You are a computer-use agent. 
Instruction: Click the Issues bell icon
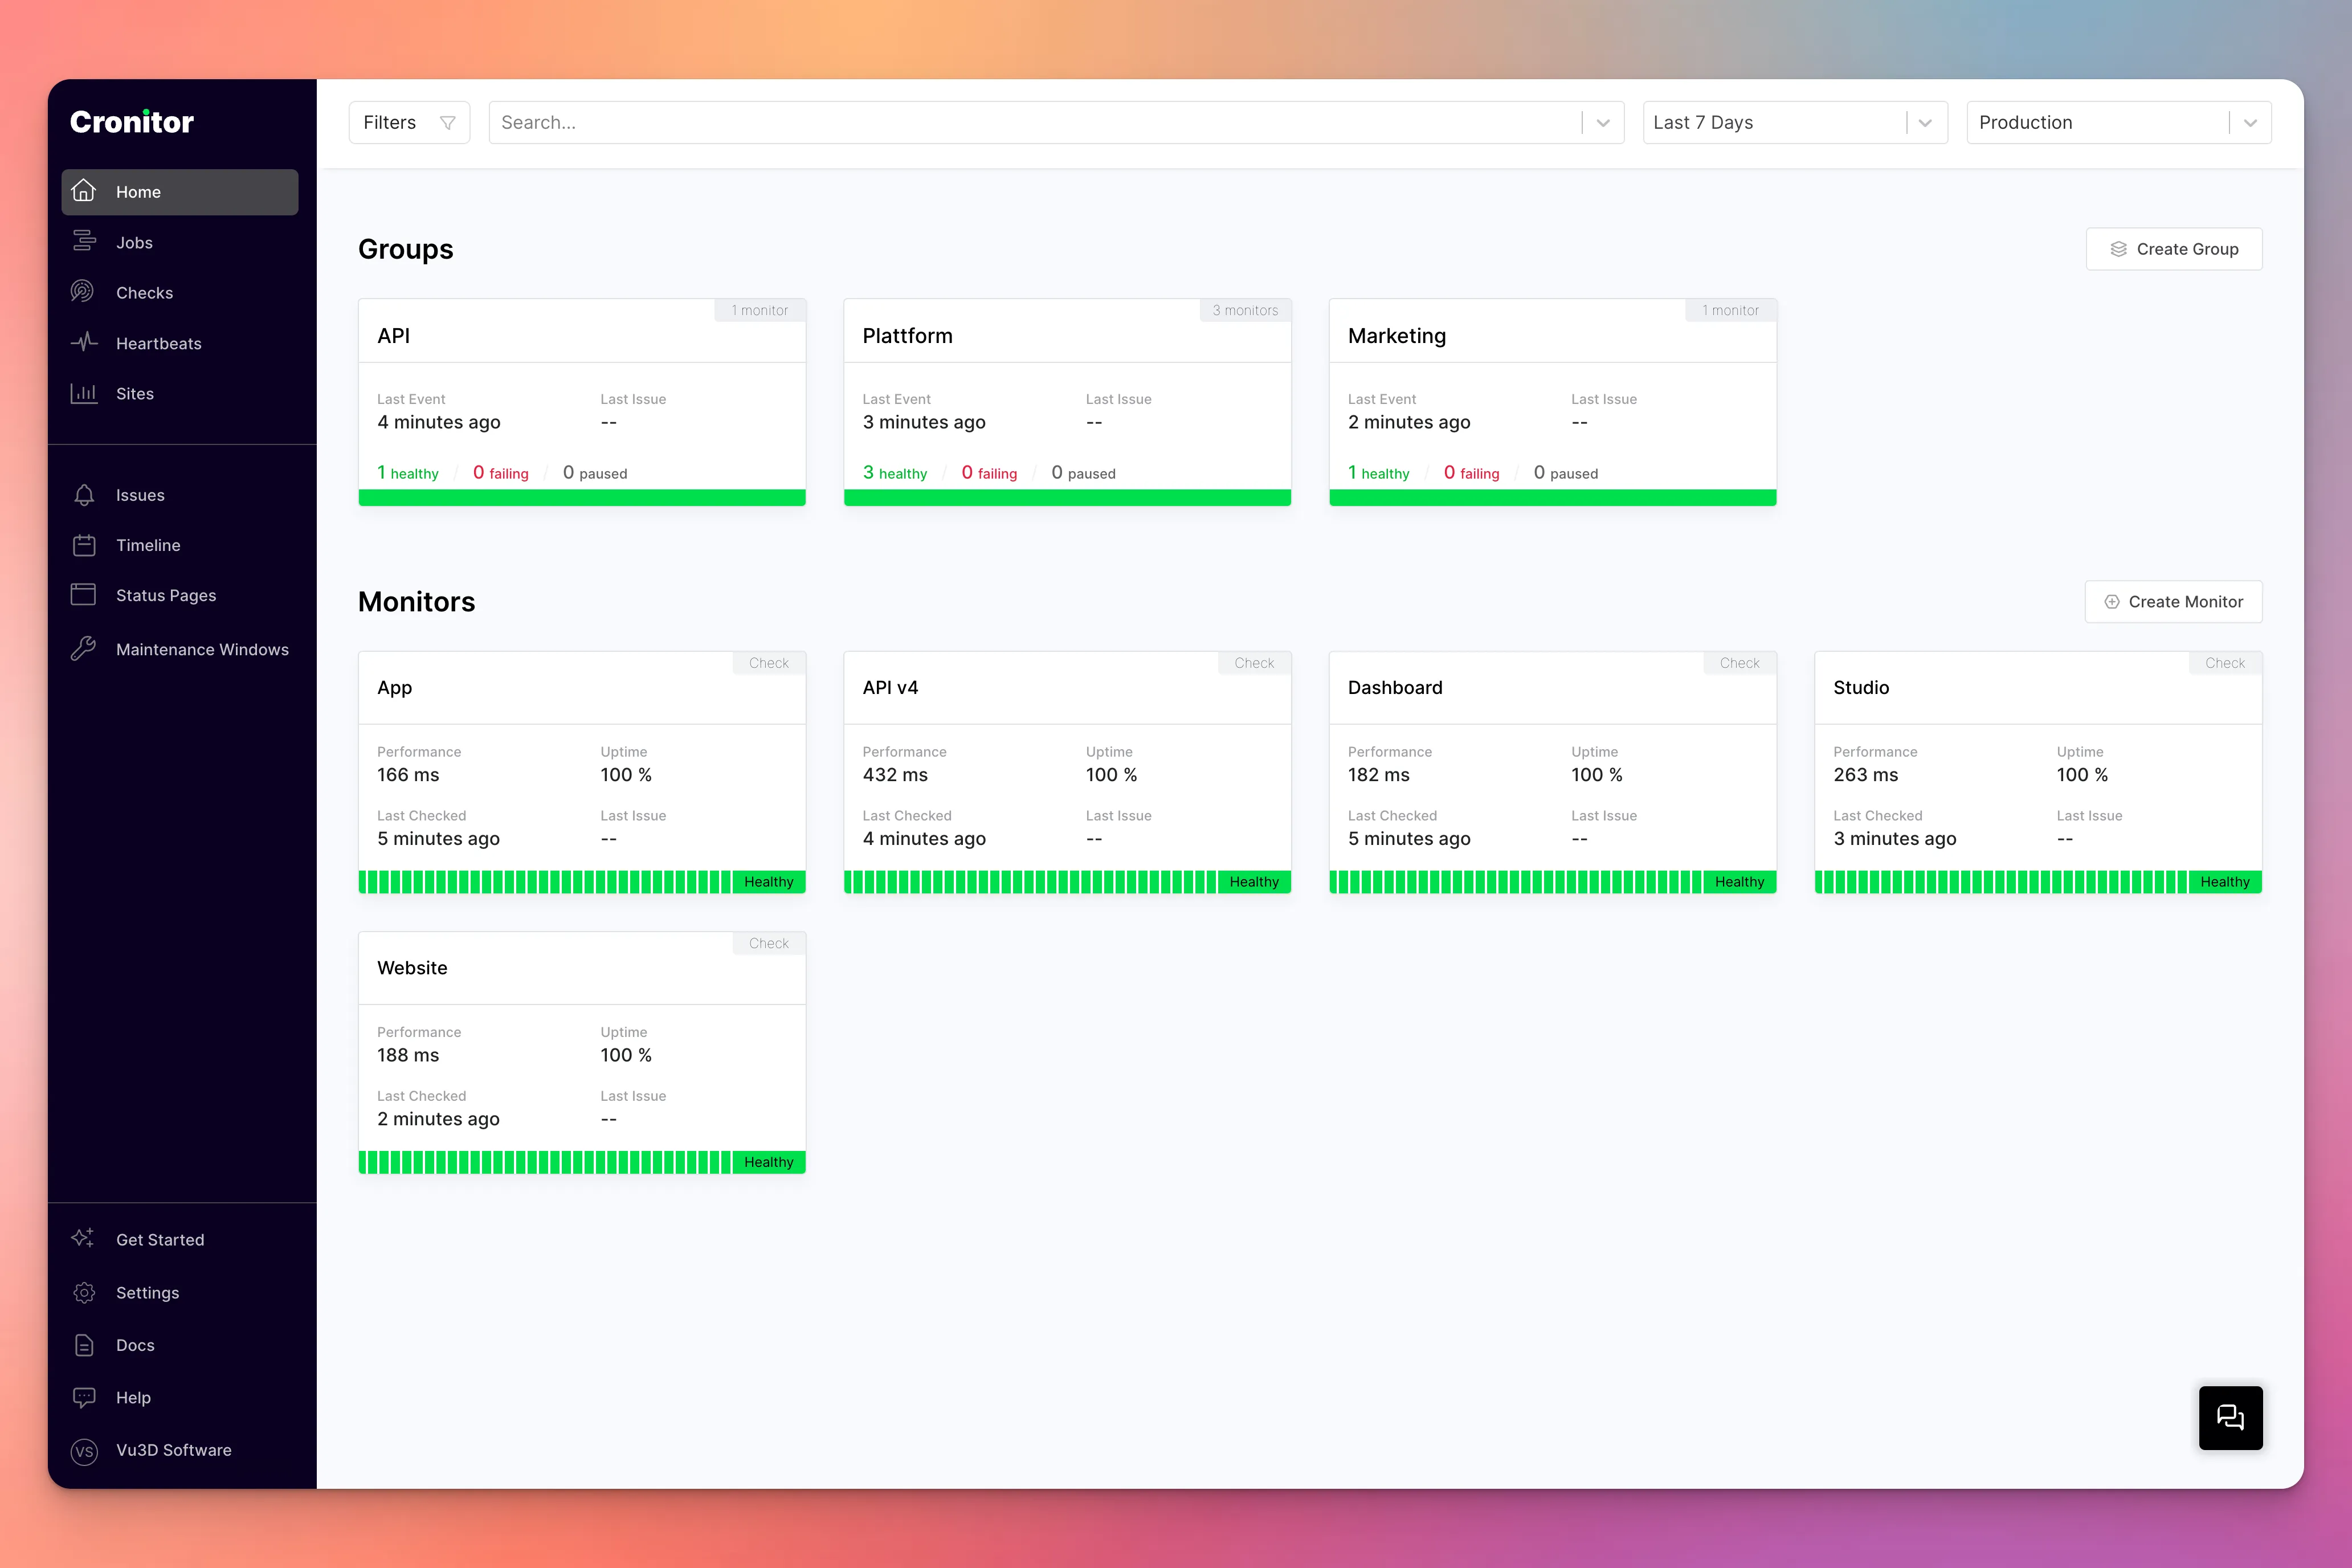coord(84,495)
